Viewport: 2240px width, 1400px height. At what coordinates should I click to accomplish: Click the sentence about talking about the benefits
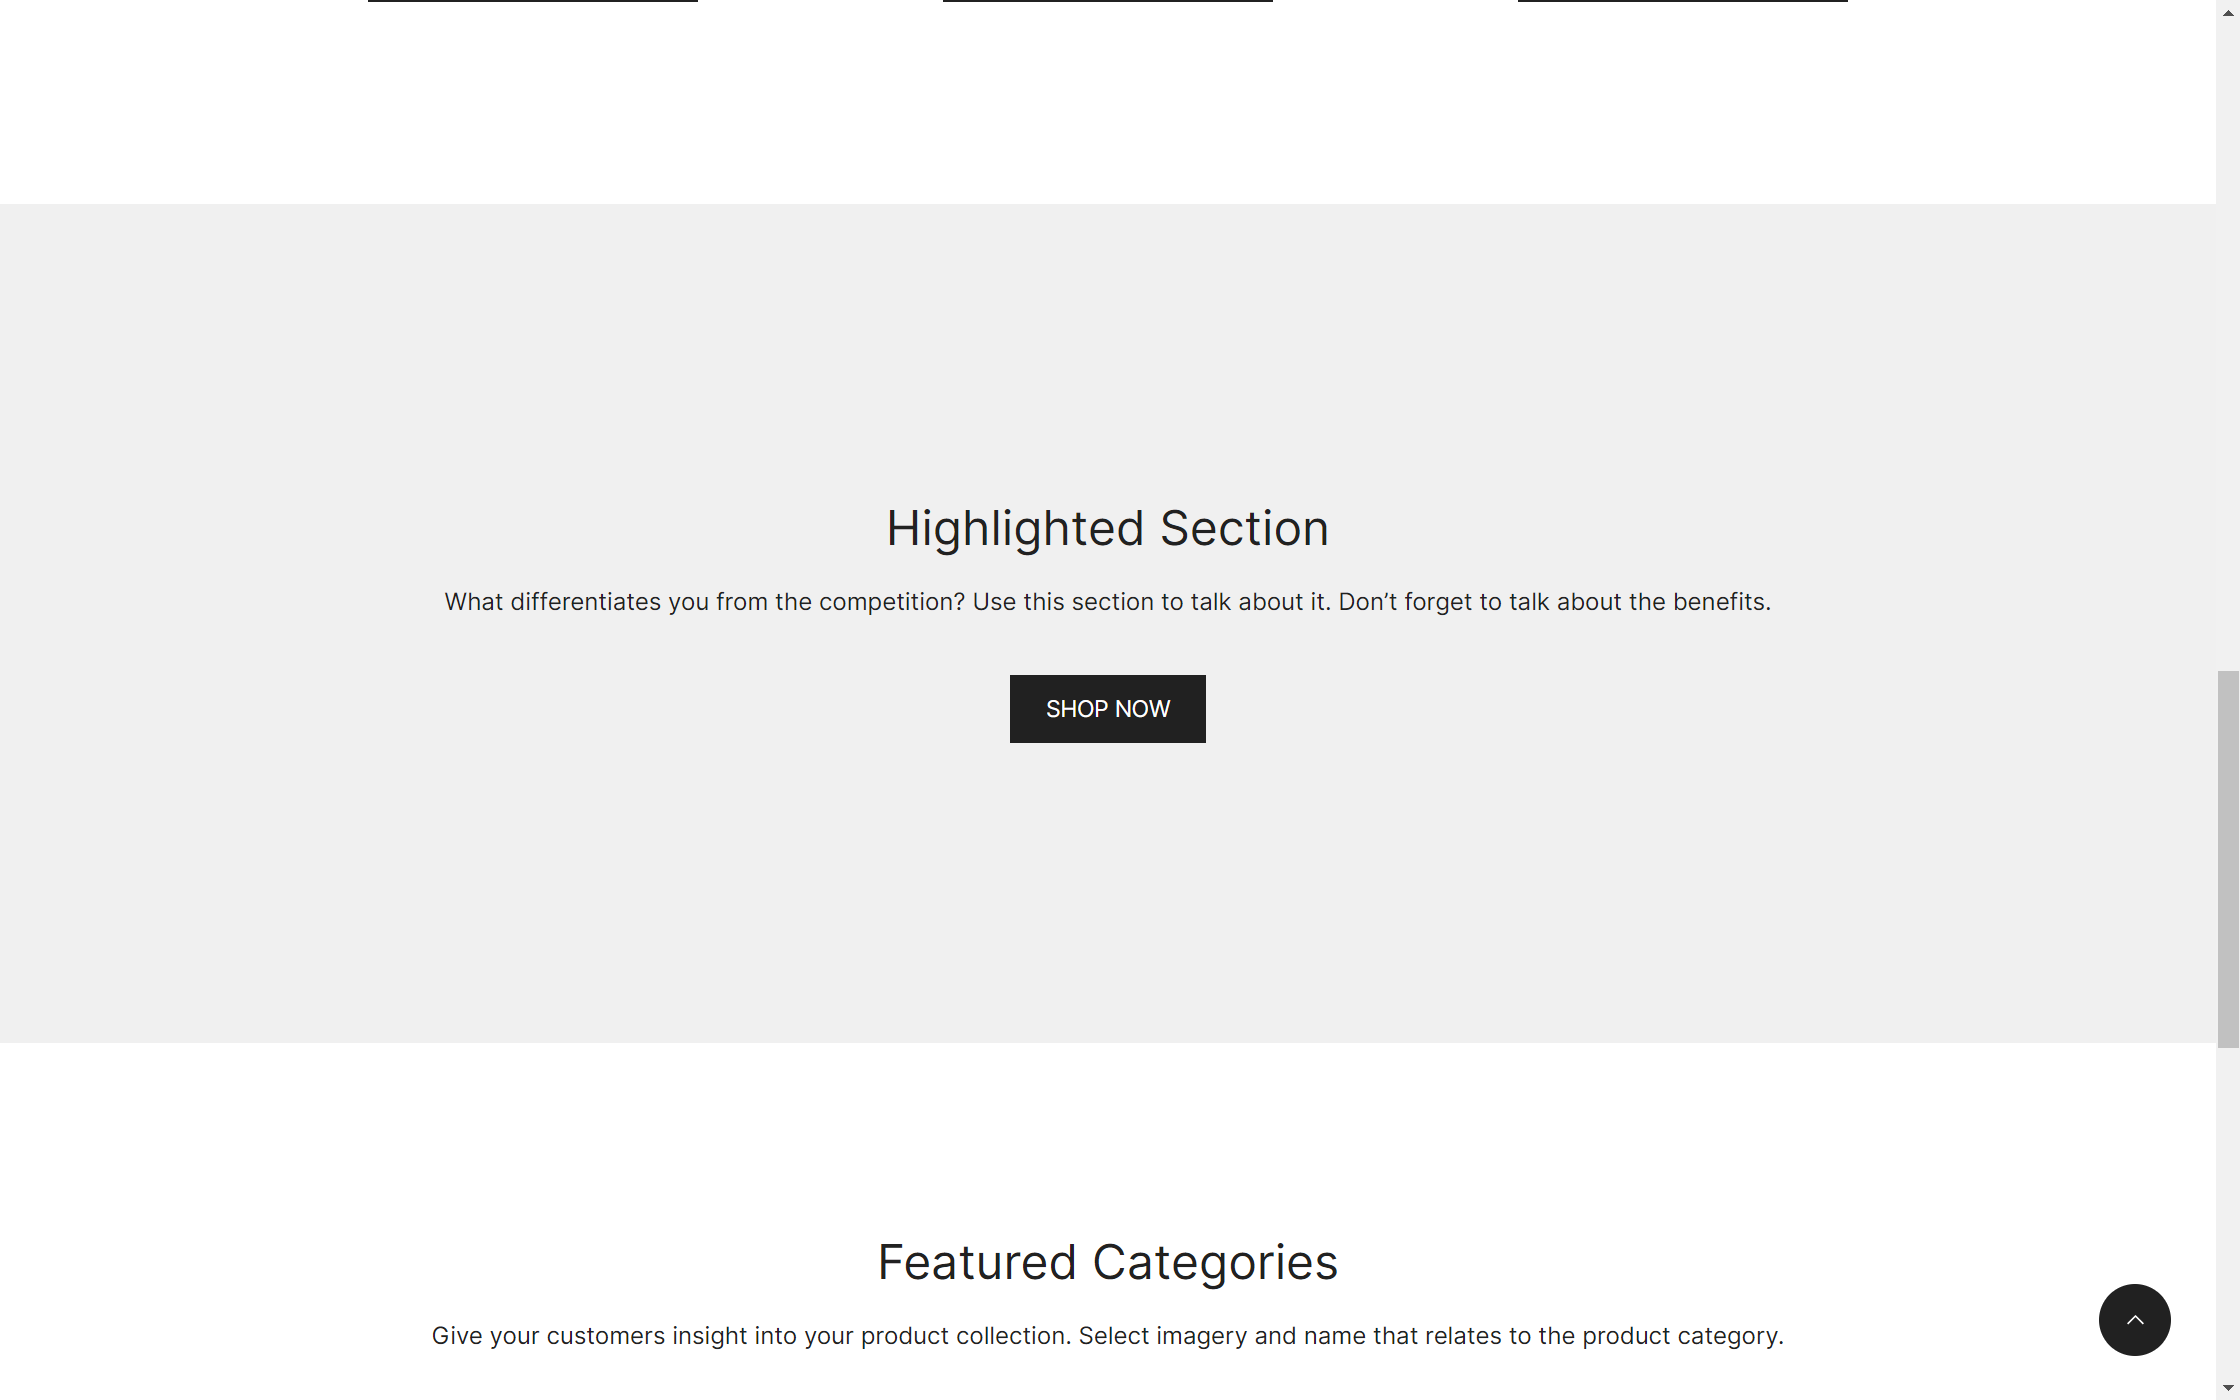pos(1554,602)
